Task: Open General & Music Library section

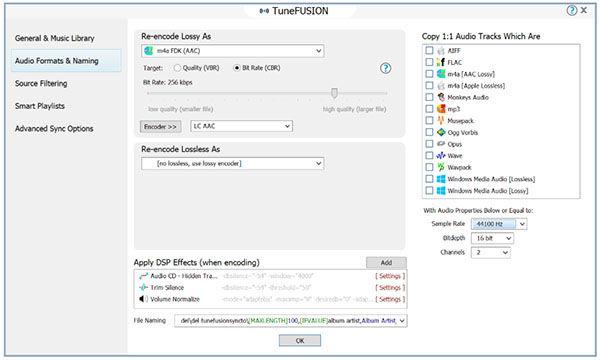Action: pyautogui.click(x=55, y=38)
